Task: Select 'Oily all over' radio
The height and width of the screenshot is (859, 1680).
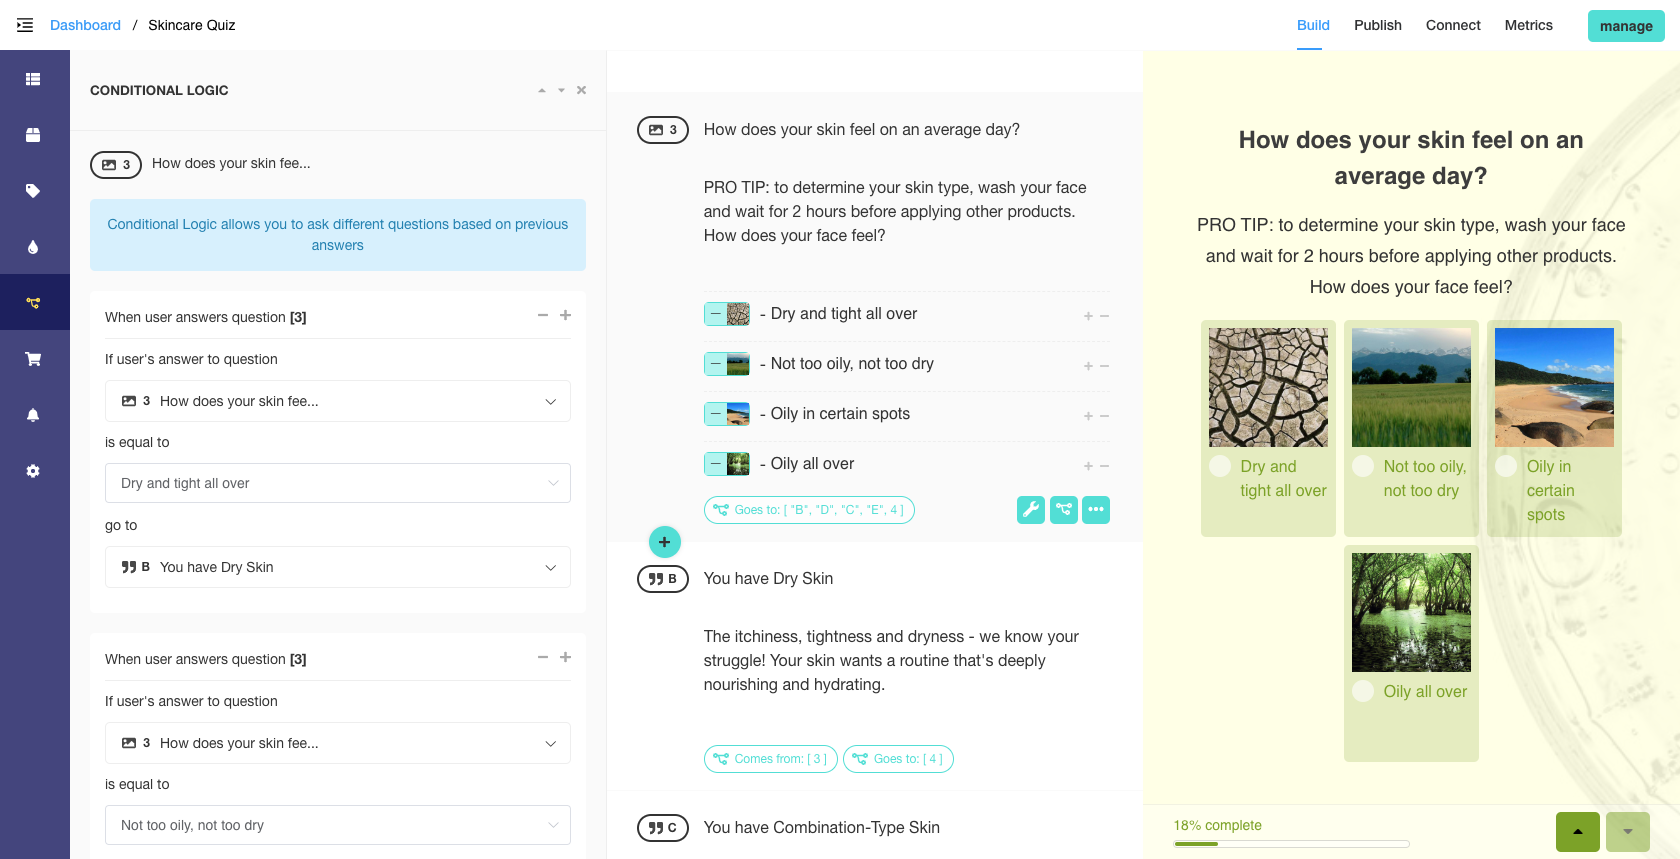Action: point(1363,691)
